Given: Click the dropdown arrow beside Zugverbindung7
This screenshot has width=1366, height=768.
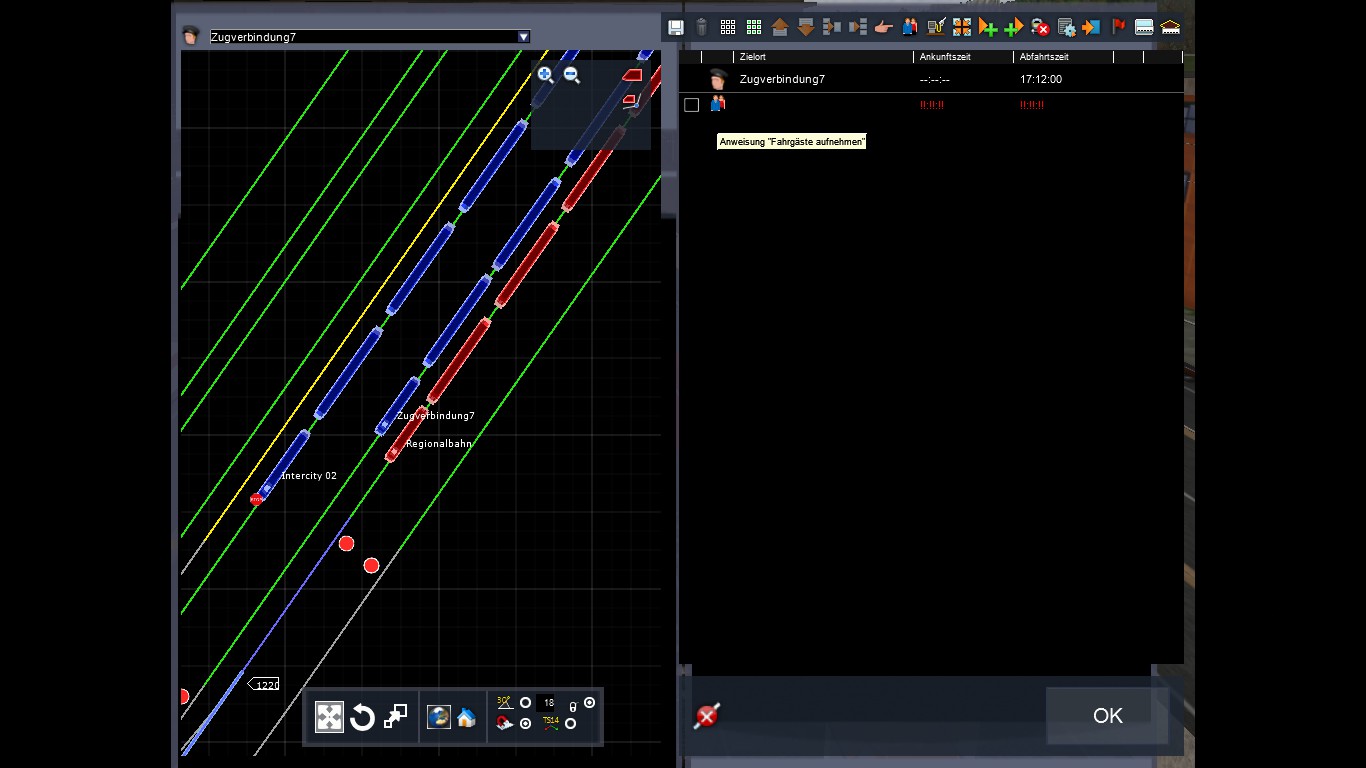Looking at the screenshot, I should (x=523, y=37).
